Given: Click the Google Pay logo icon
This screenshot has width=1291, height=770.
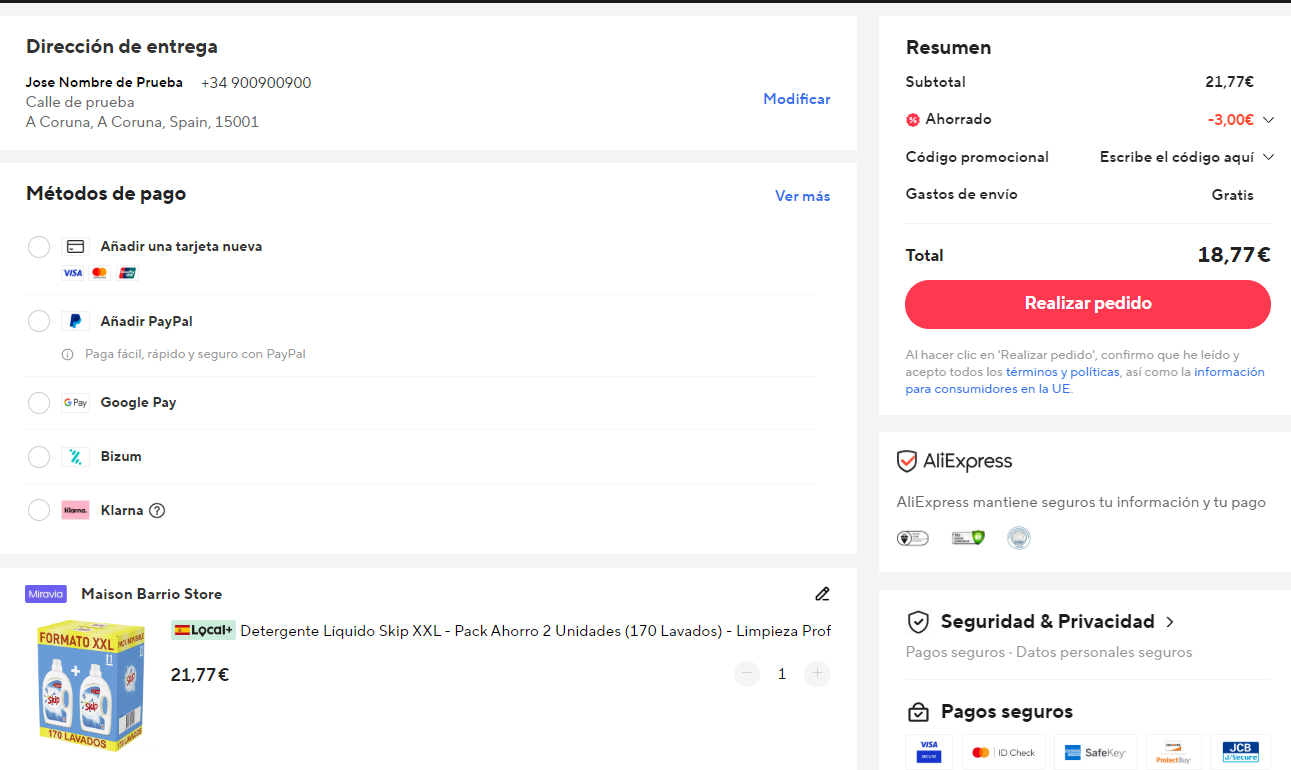Looking at the screenshot, I should point(75,403).
